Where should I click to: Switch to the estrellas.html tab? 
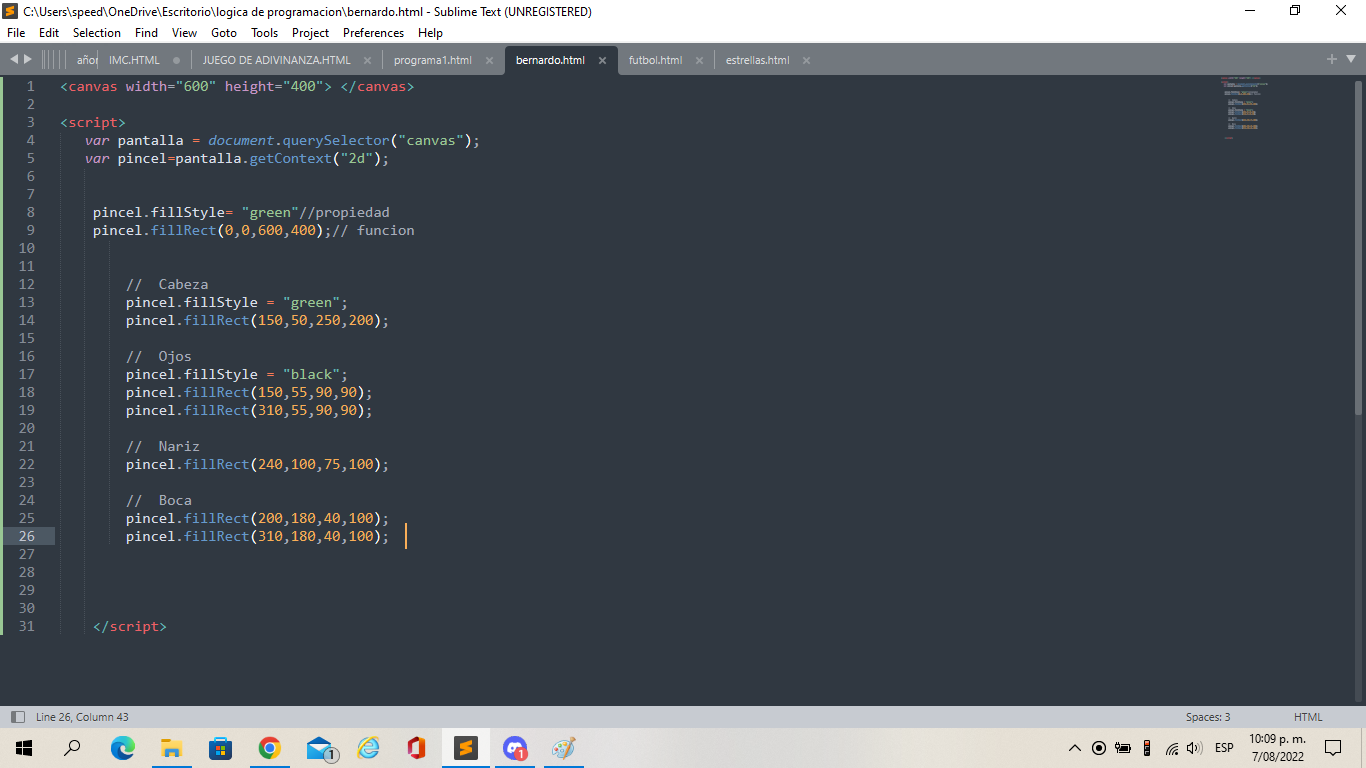tap(757, 60)
